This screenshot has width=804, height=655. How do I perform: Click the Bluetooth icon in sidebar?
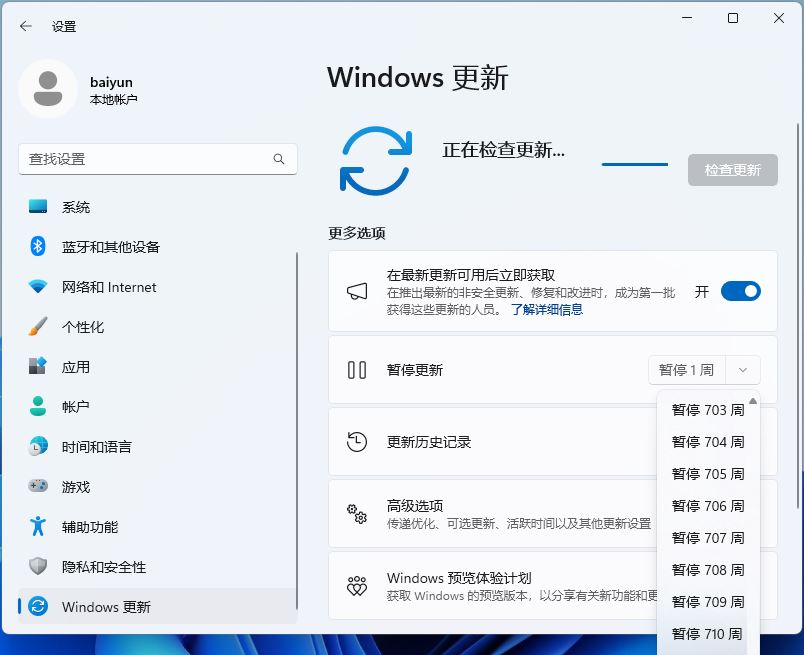(38, 247)
